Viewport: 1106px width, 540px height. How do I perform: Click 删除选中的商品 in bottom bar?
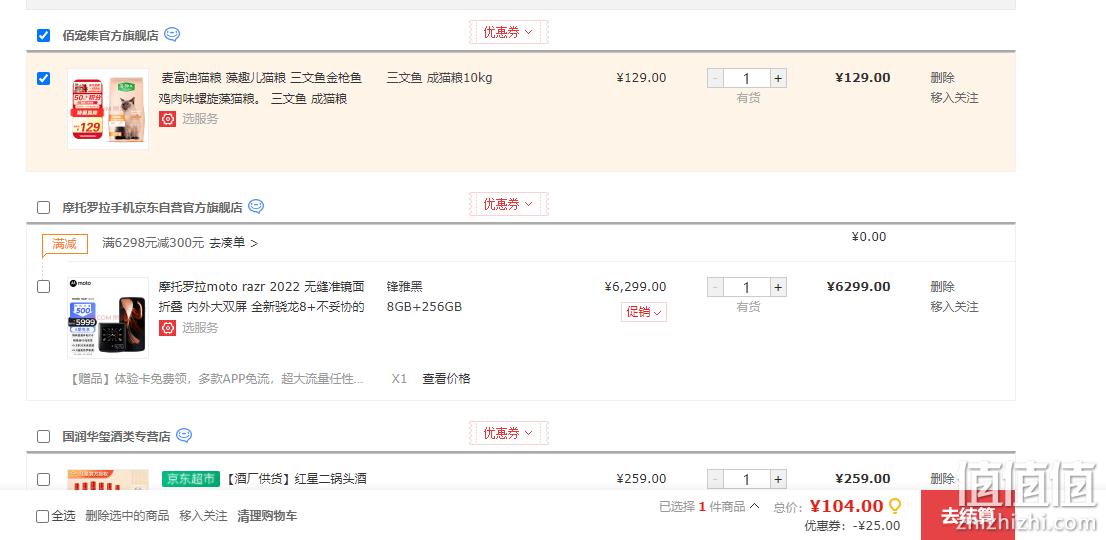(127, 515)
